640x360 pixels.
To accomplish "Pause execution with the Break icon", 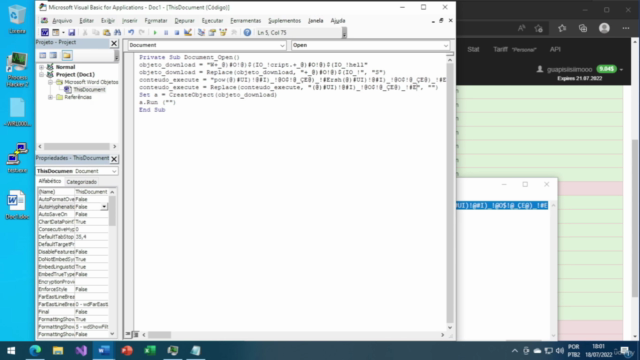I will pyautogui.click(x=166, y=33).
